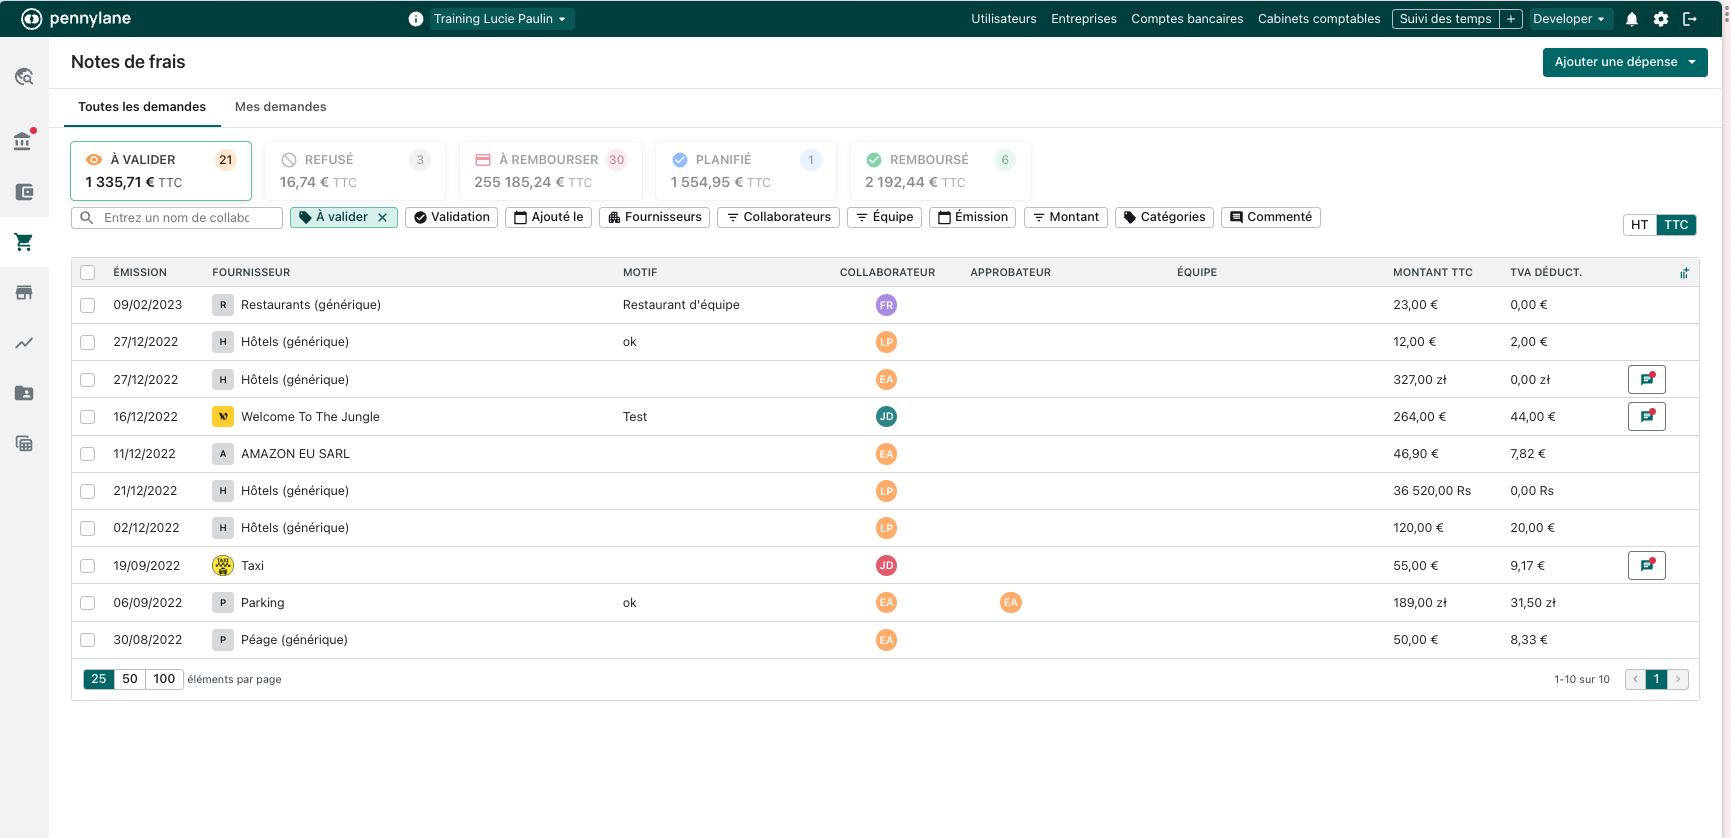Open the Collaborateurs filter

778,217
